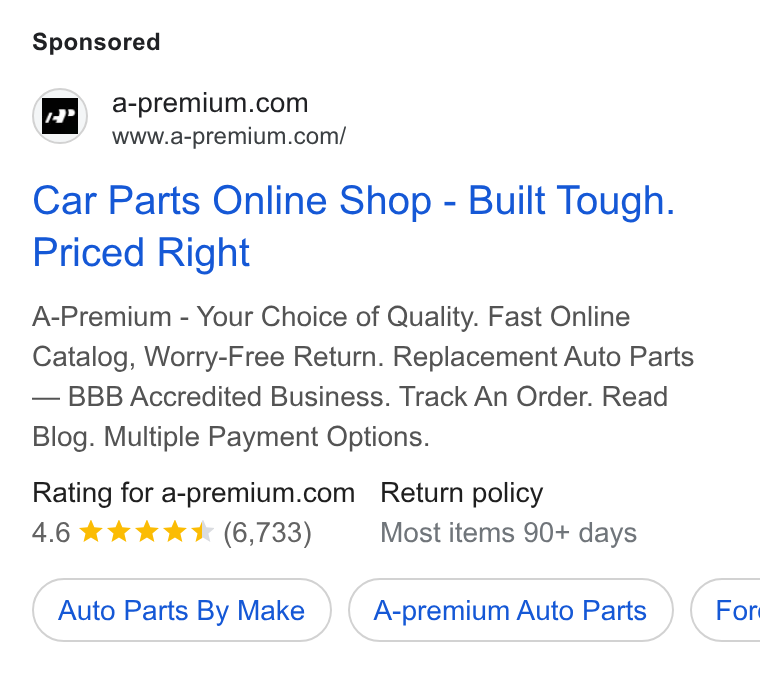The image size is (760, 674).
Task: Click the Priced Right headline text
Action: 141,252
